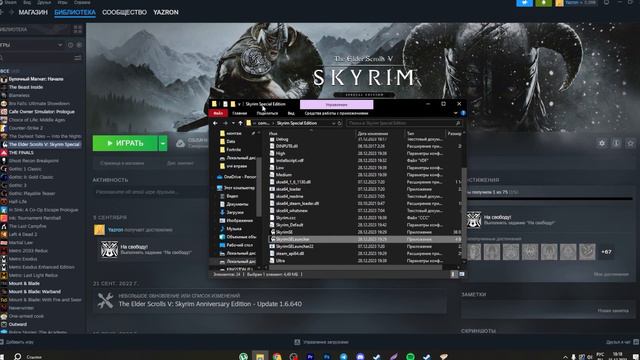Select Metro Exodus Enhanced Edition in library
This screenshot has width=640, height=360.
(x=41, y=267)
